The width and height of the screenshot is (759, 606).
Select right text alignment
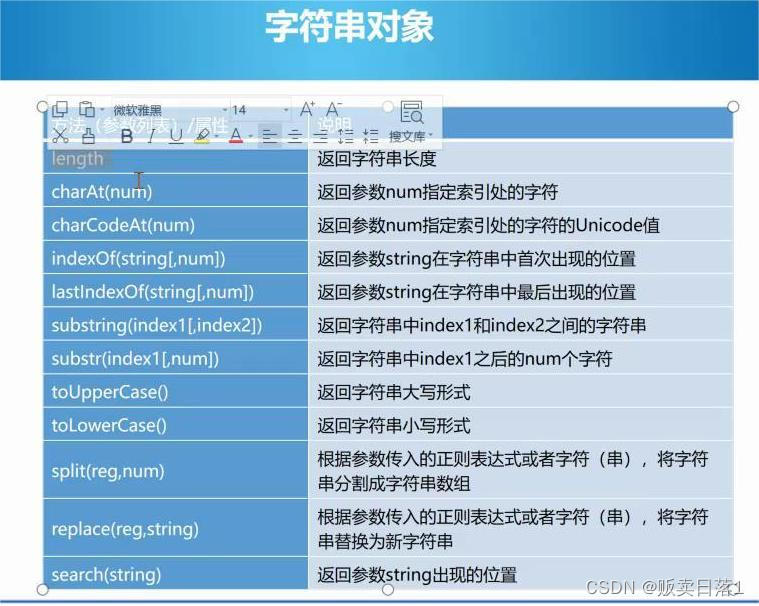320,136
